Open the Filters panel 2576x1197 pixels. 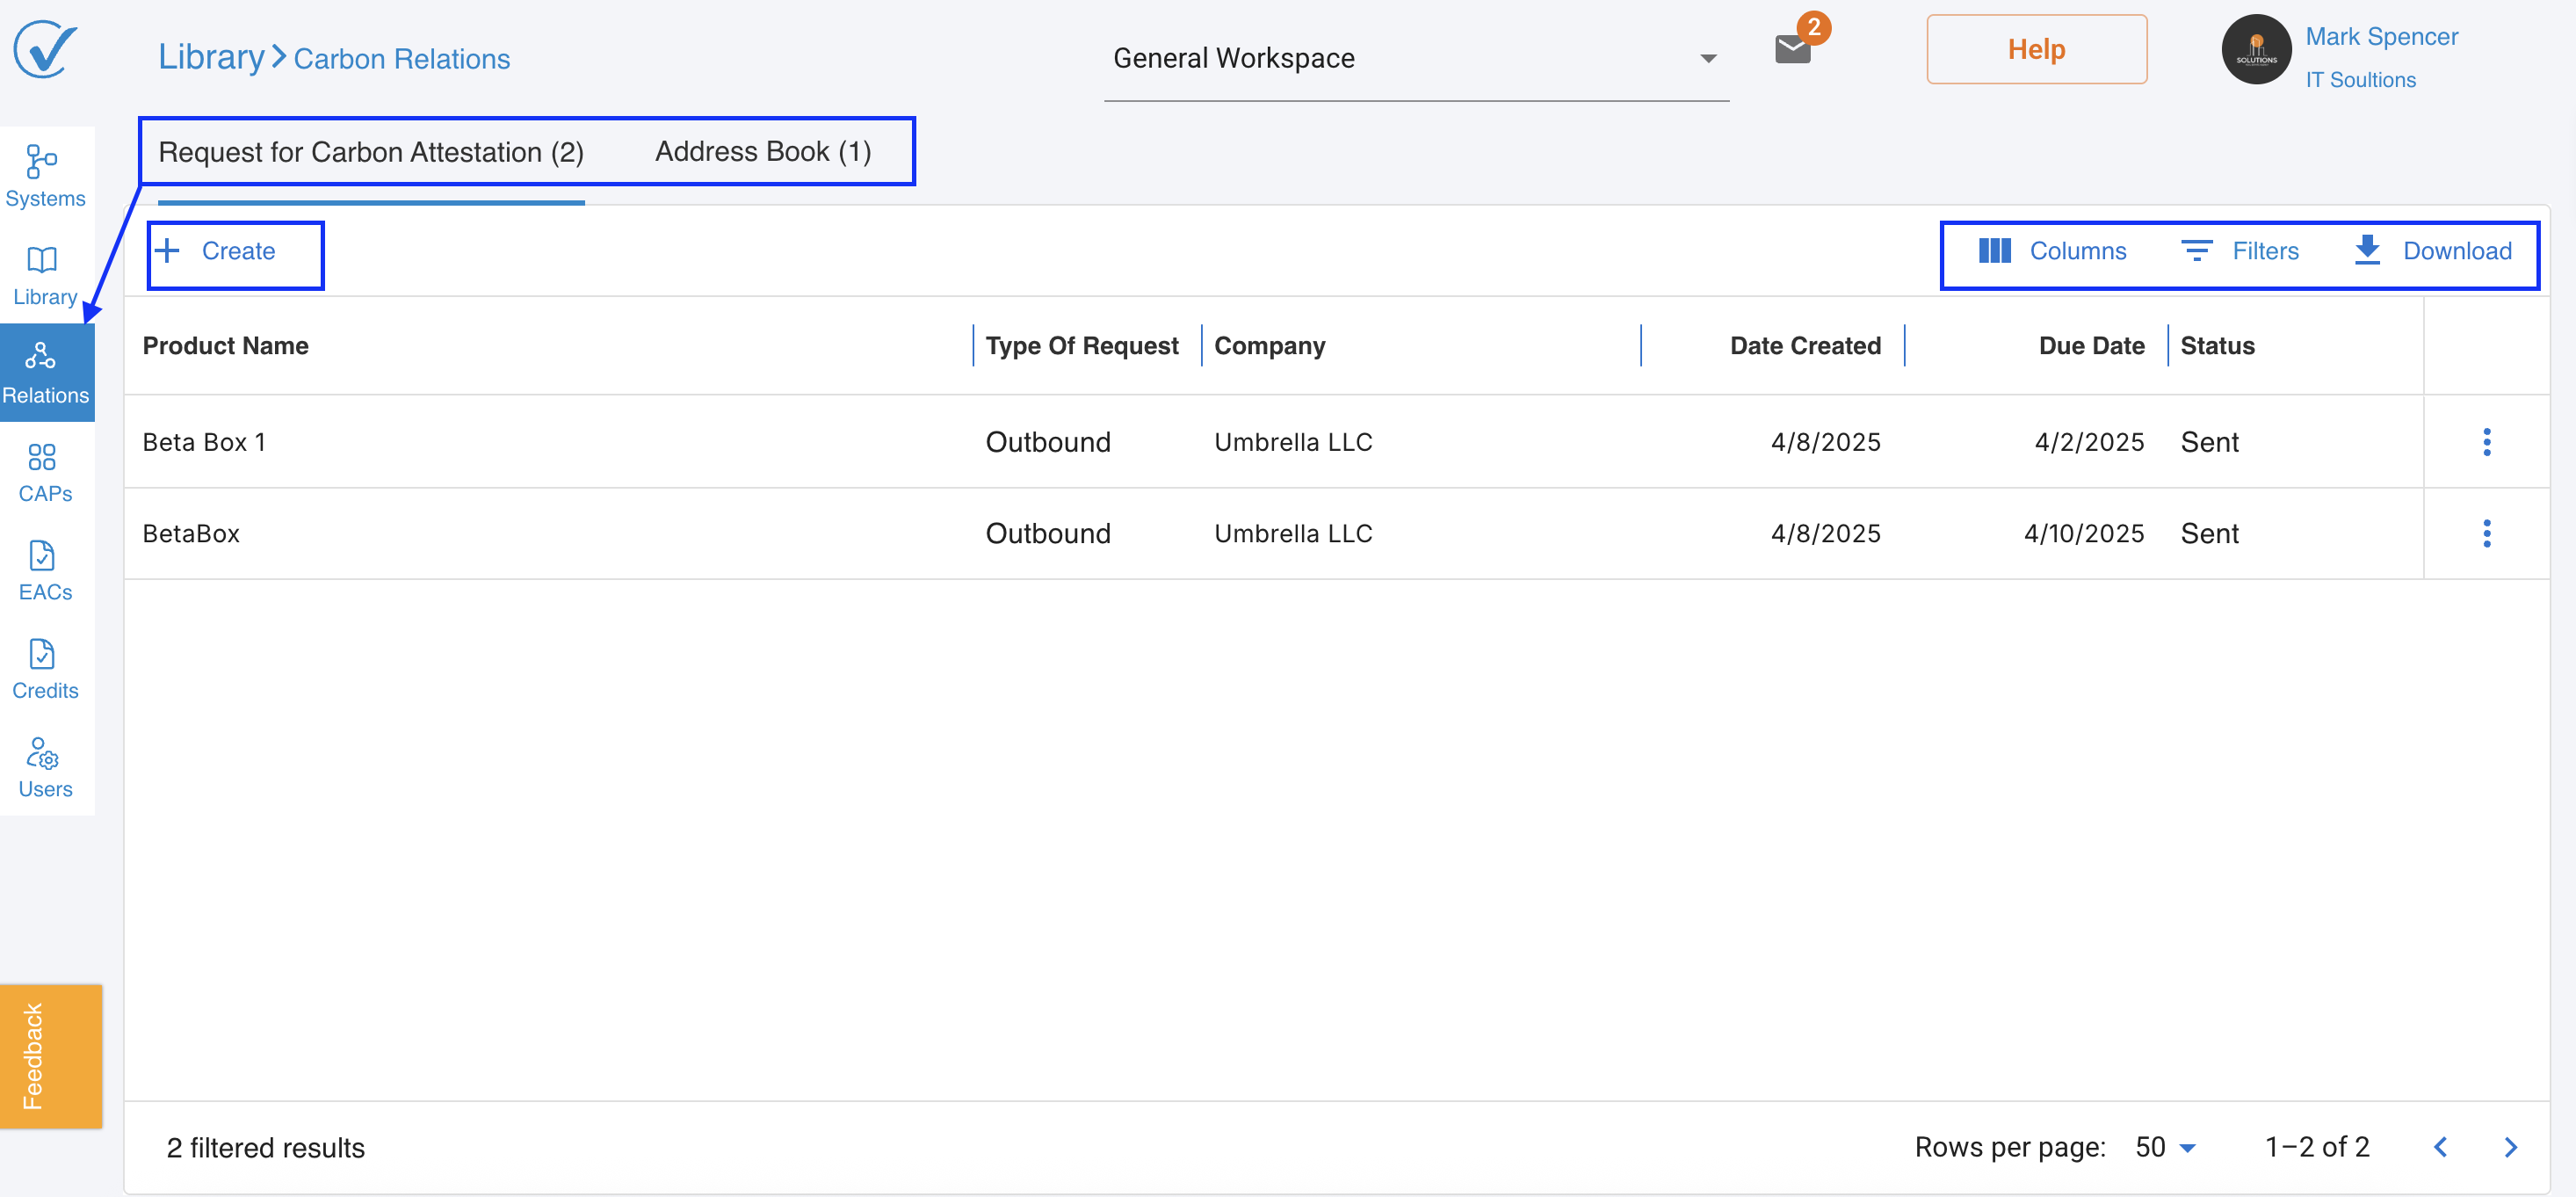pyautogui.click(x=2240, y=251)
